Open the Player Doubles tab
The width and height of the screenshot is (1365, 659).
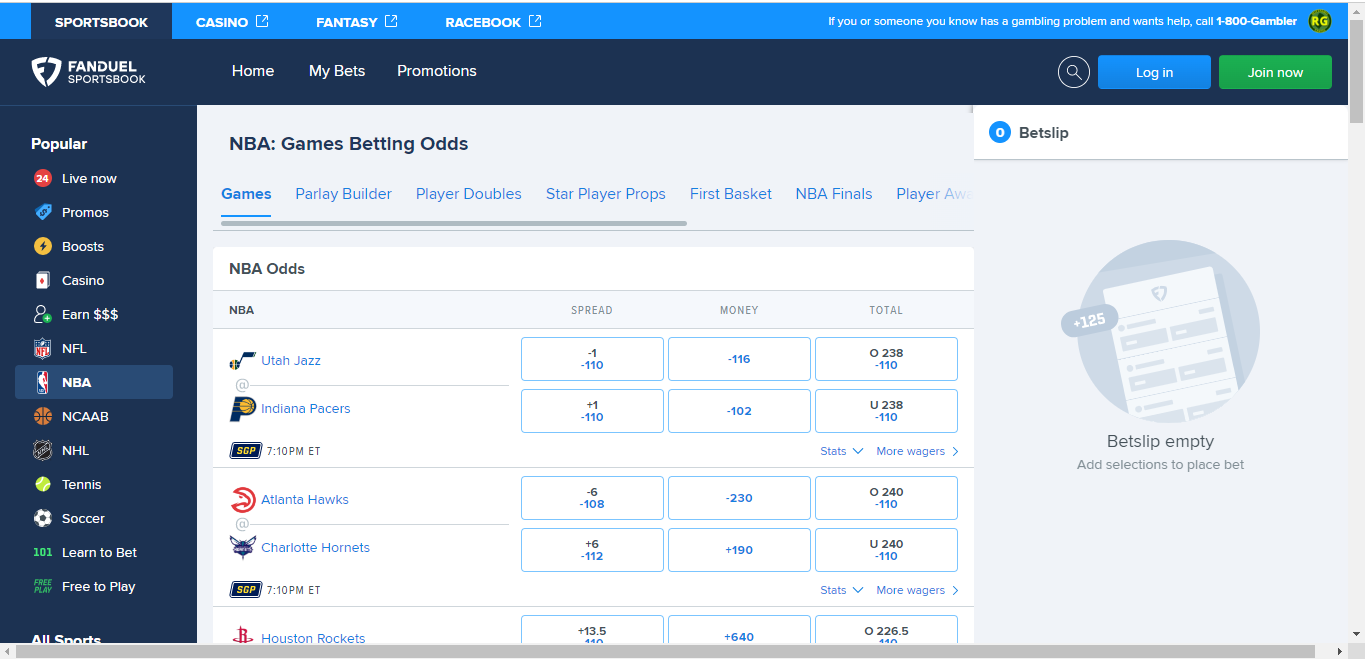[x=469, y=194]
